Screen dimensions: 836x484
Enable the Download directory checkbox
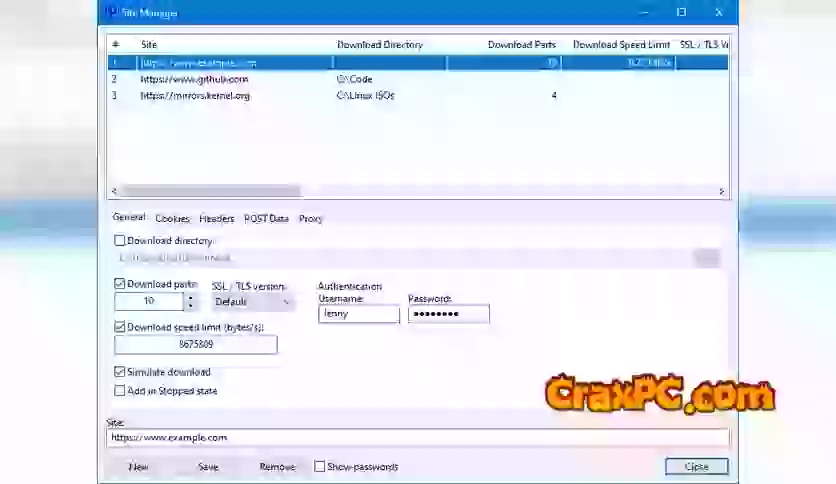coord(119,241)
